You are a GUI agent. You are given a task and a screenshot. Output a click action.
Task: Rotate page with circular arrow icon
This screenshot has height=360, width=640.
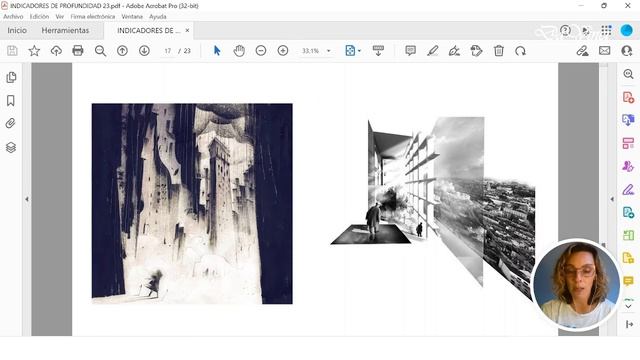click(520, 51)
